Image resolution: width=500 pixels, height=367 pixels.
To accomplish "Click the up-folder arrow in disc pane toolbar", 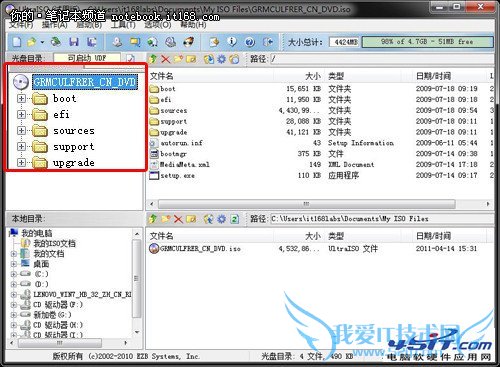I will [x=153, y=59].
